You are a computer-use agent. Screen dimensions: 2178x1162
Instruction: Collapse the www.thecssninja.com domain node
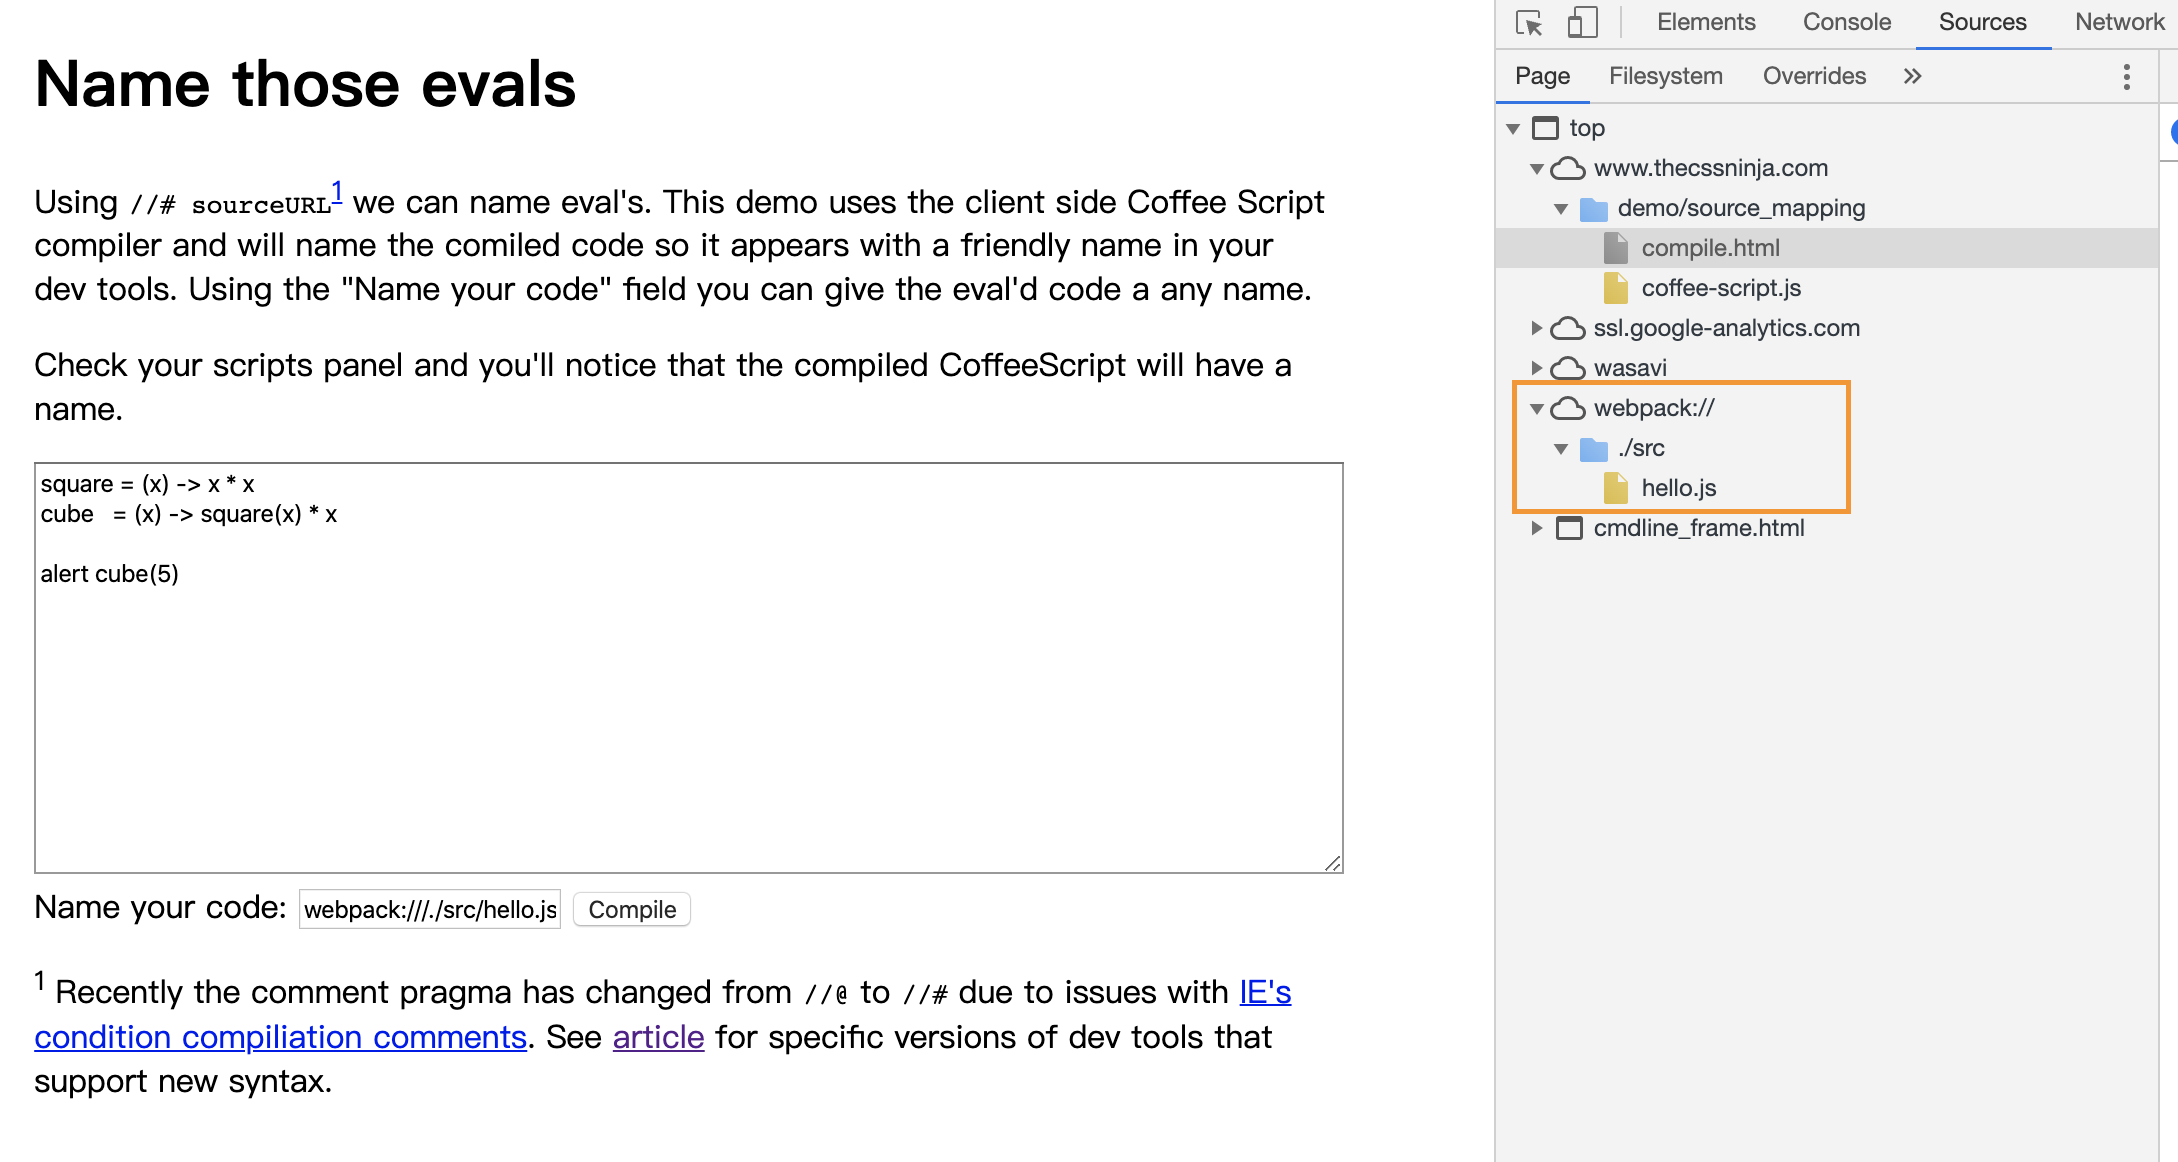point(1537,168)
